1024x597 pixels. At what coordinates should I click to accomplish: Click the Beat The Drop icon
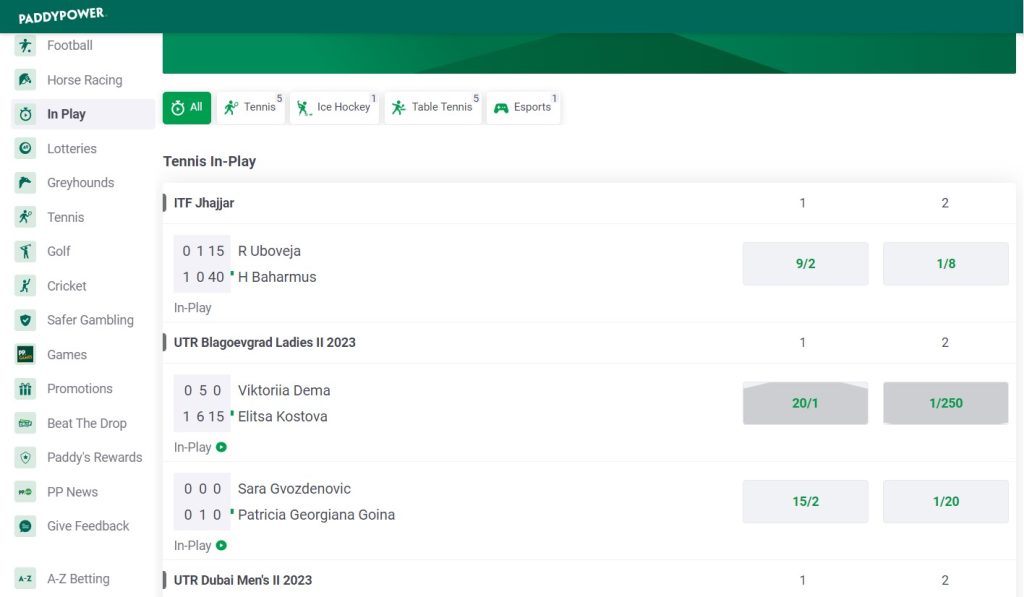click(25, 423)
